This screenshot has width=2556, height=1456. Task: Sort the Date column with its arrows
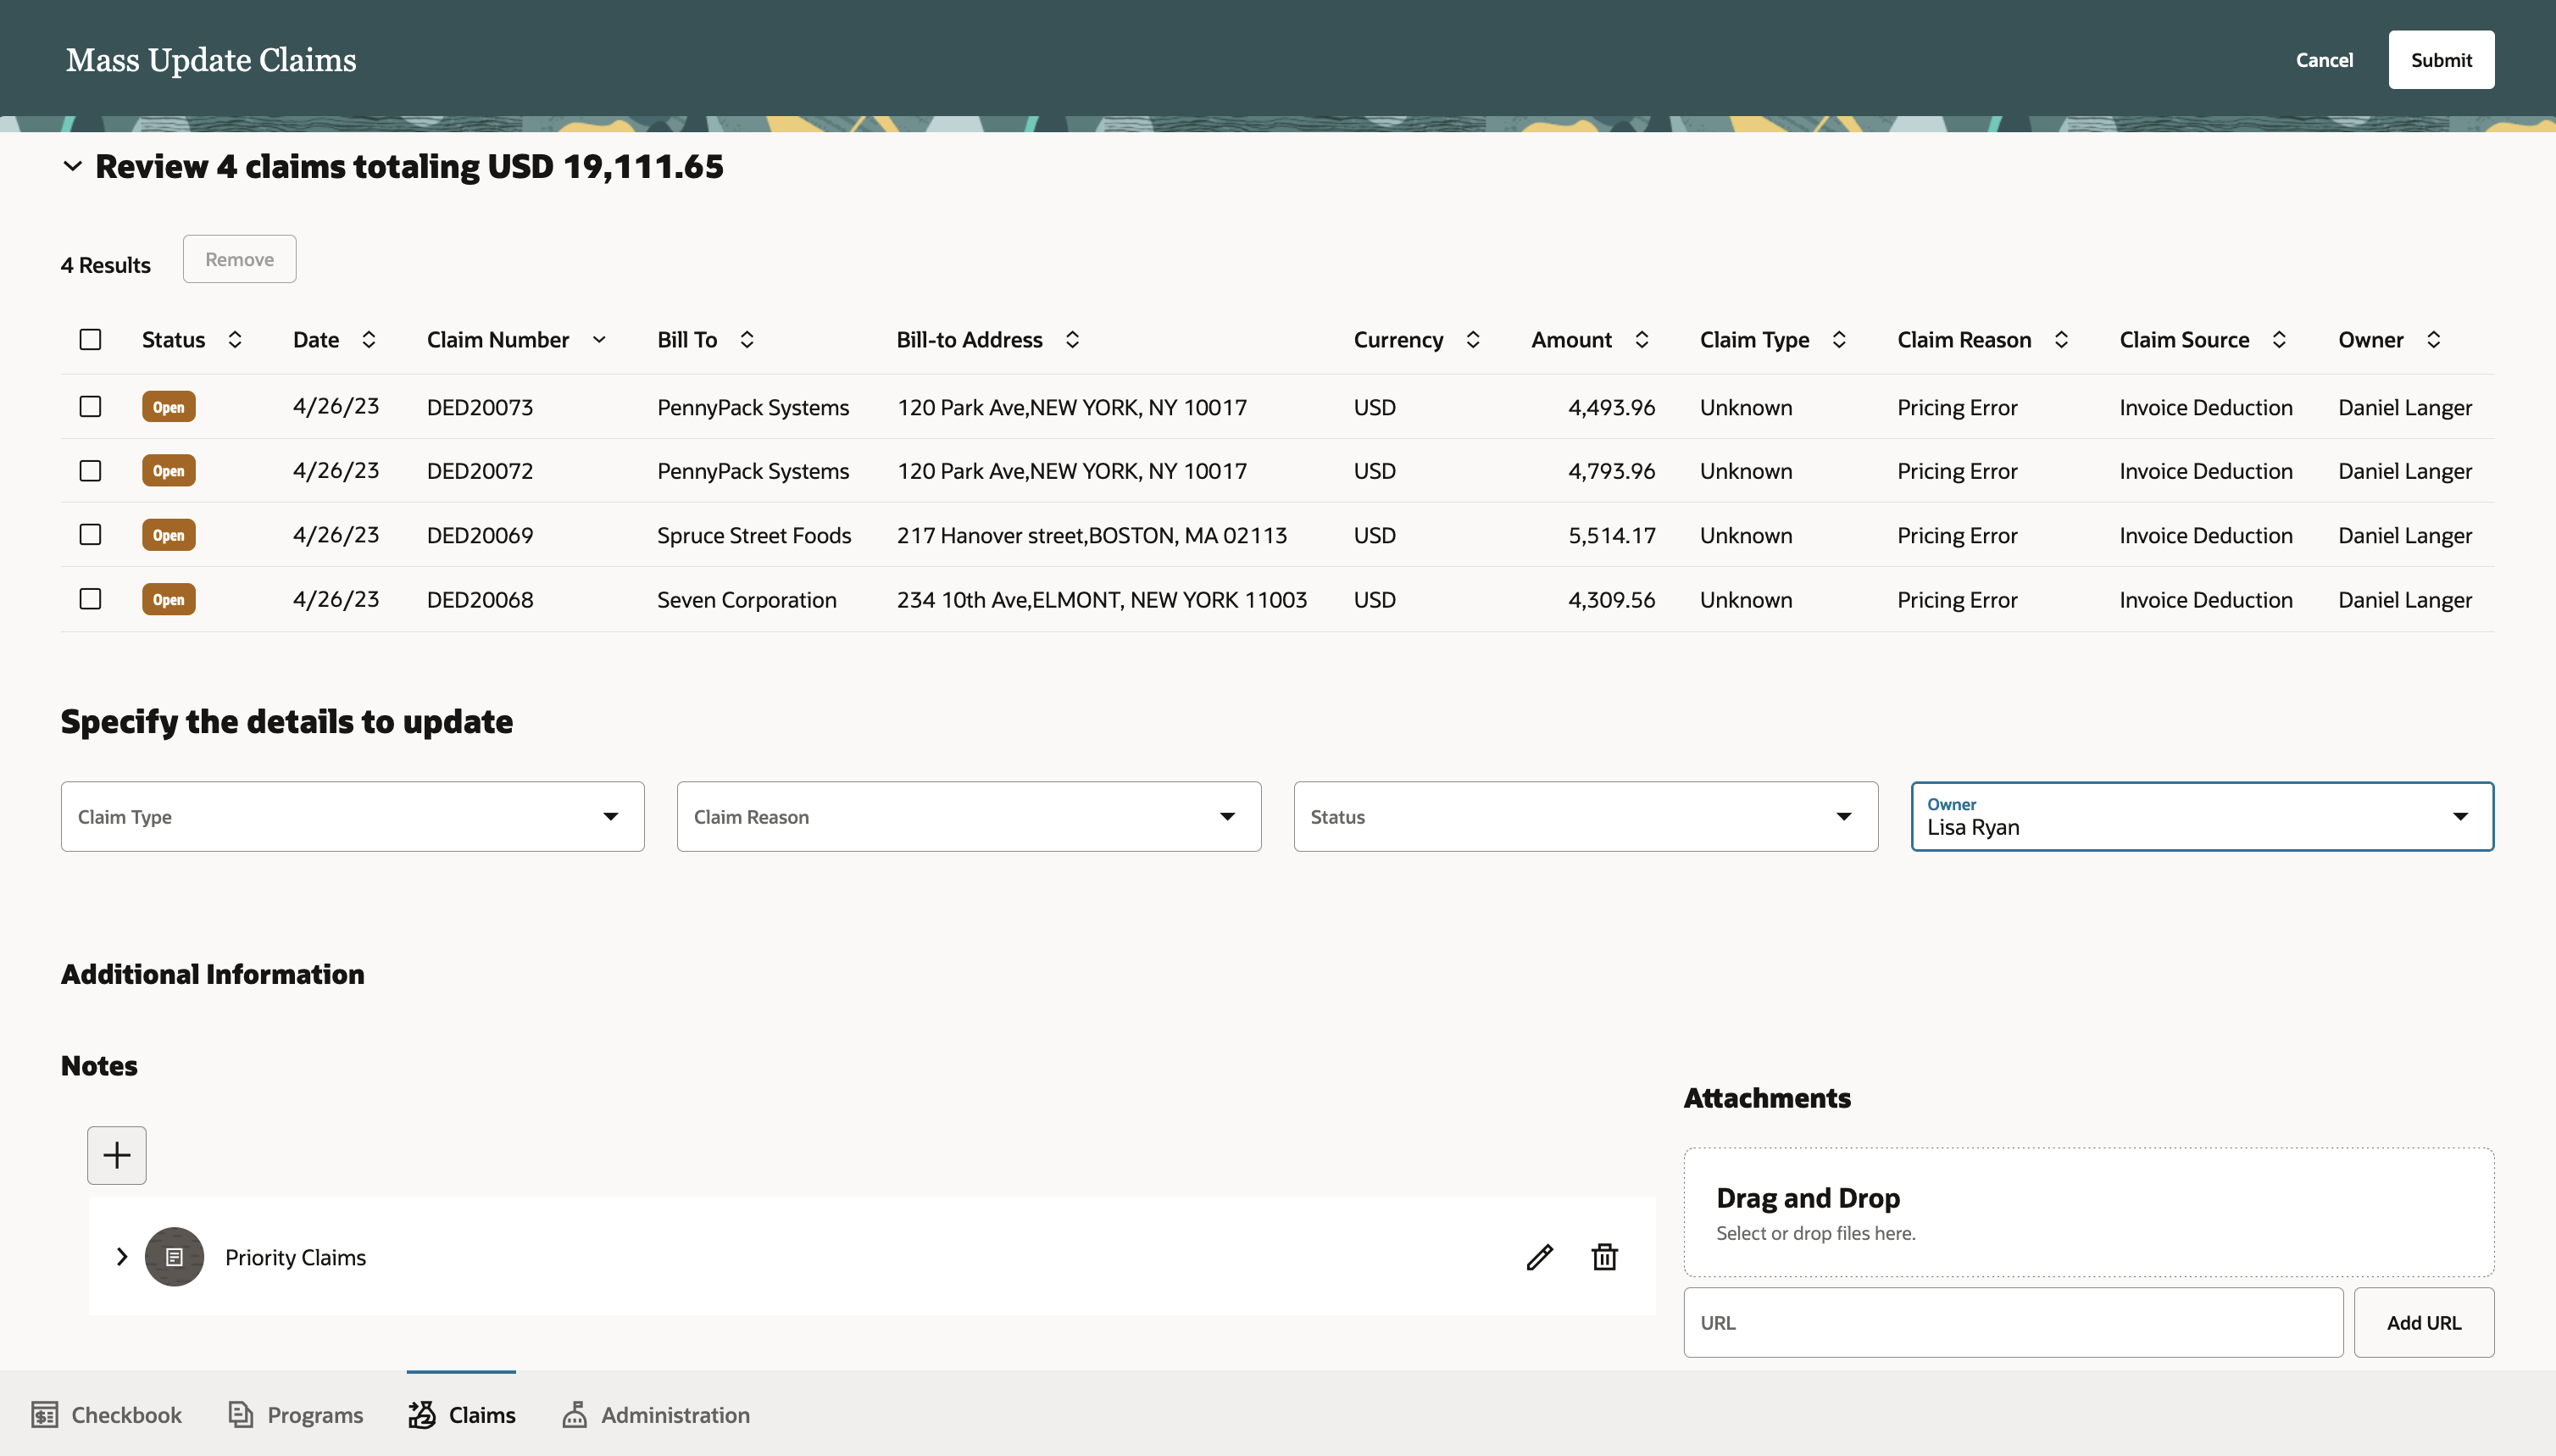click(x=369, y=340)
